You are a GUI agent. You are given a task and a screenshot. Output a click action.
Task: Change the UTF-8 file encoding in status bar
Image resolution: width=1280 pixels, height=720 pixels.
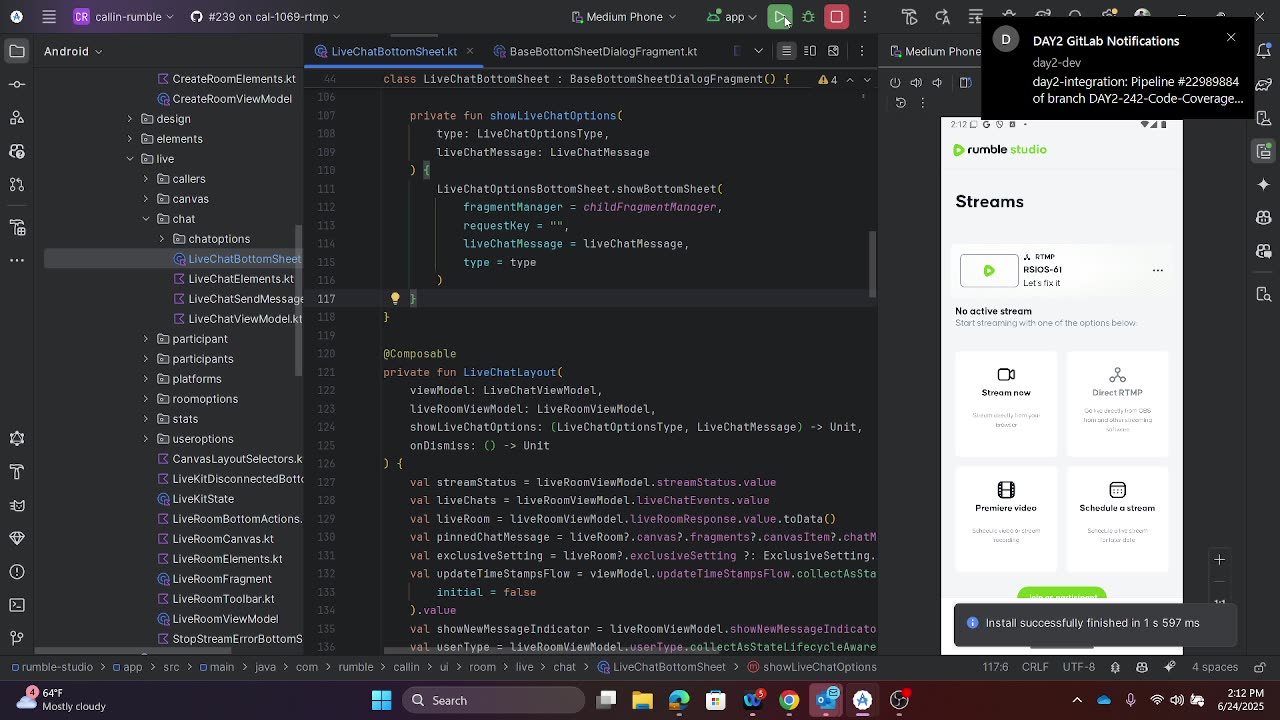(1079, 667)
